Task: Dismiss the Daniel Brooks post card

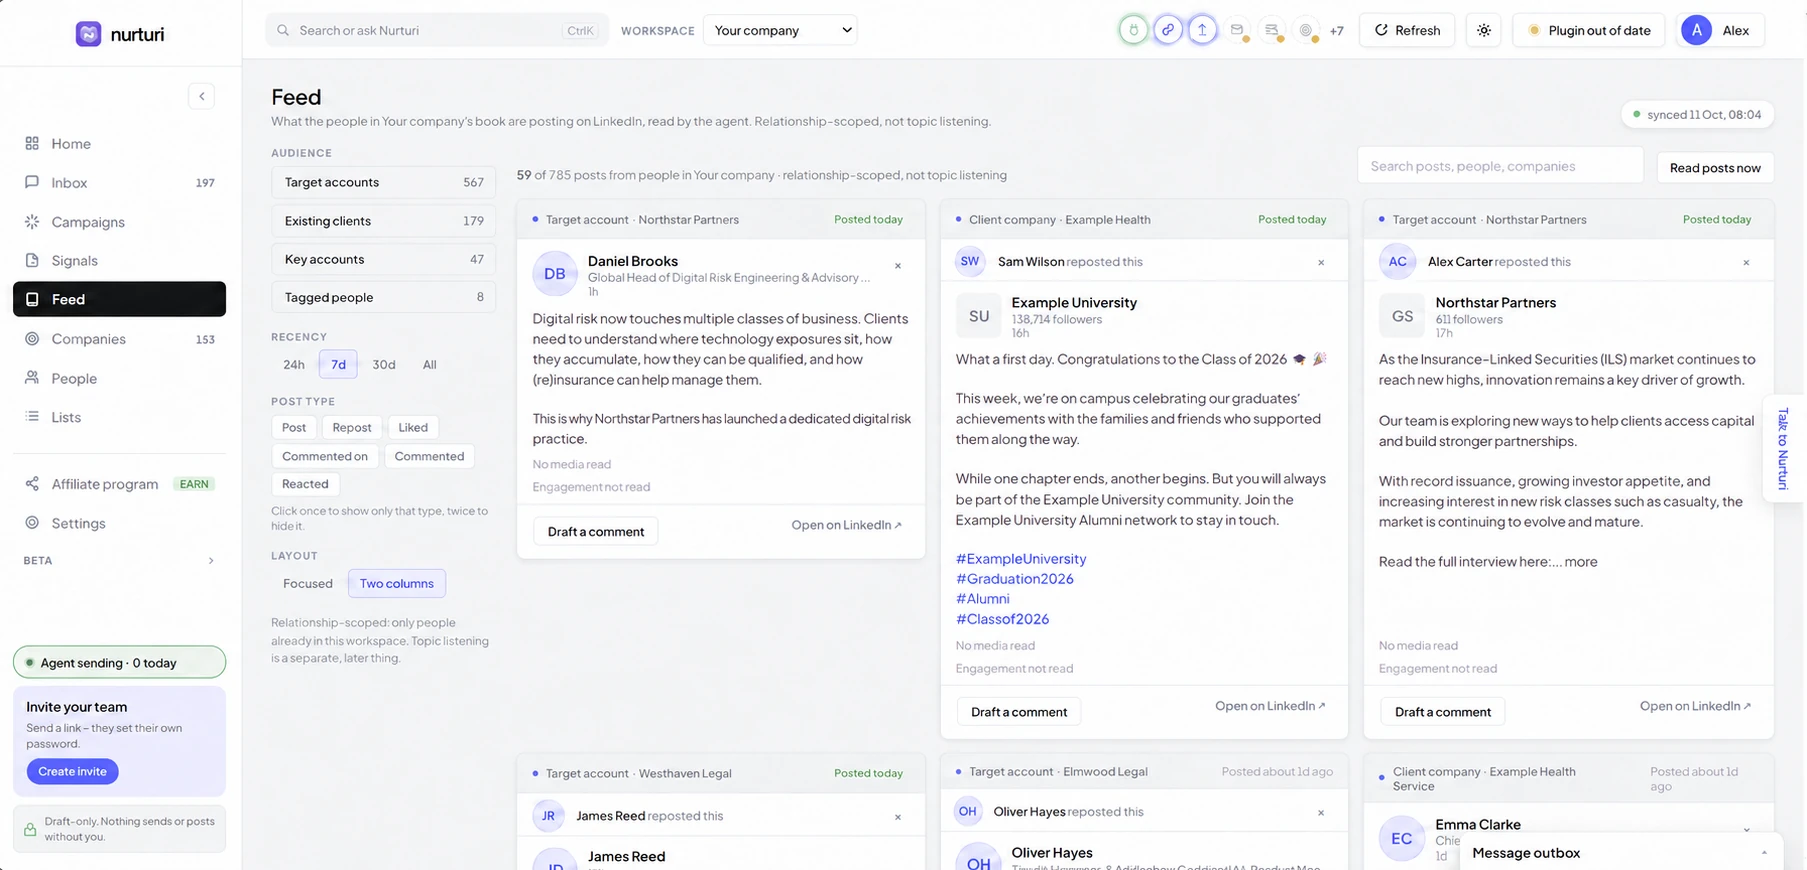Action: [898, 266]
